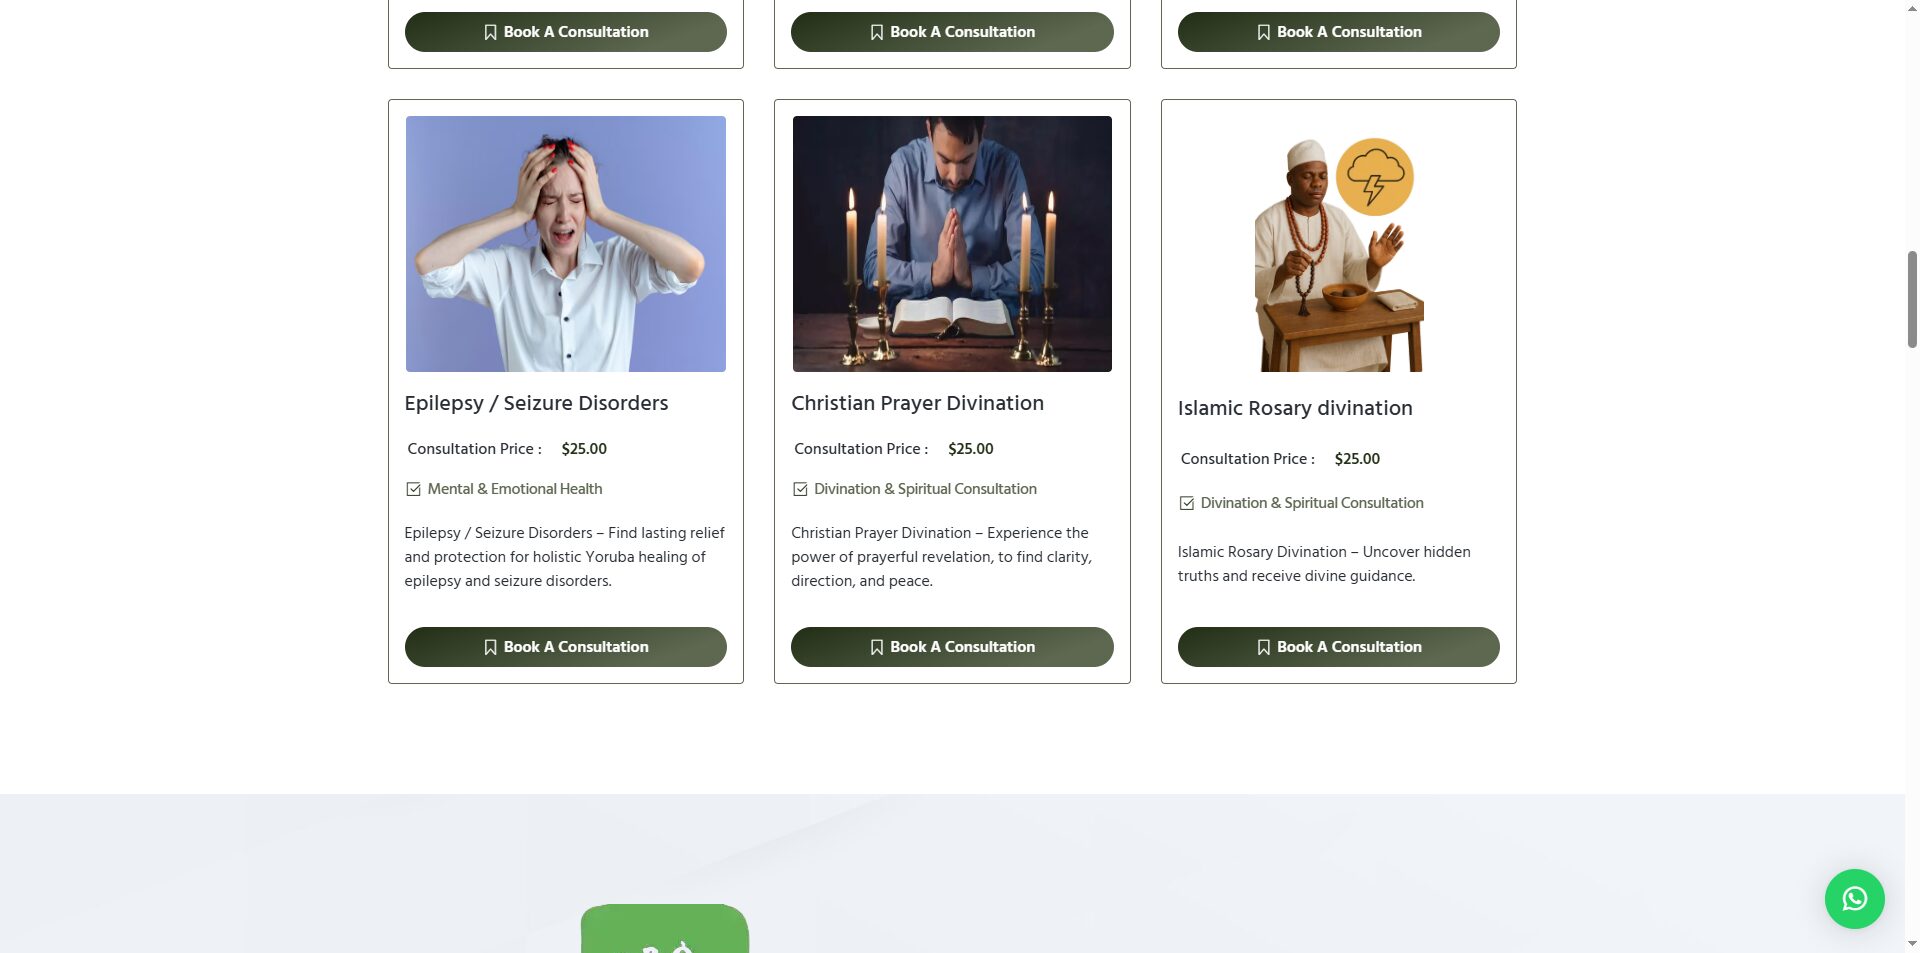
Task: Open the Islamic Rosary divination title link
Action: [1295, 408]
